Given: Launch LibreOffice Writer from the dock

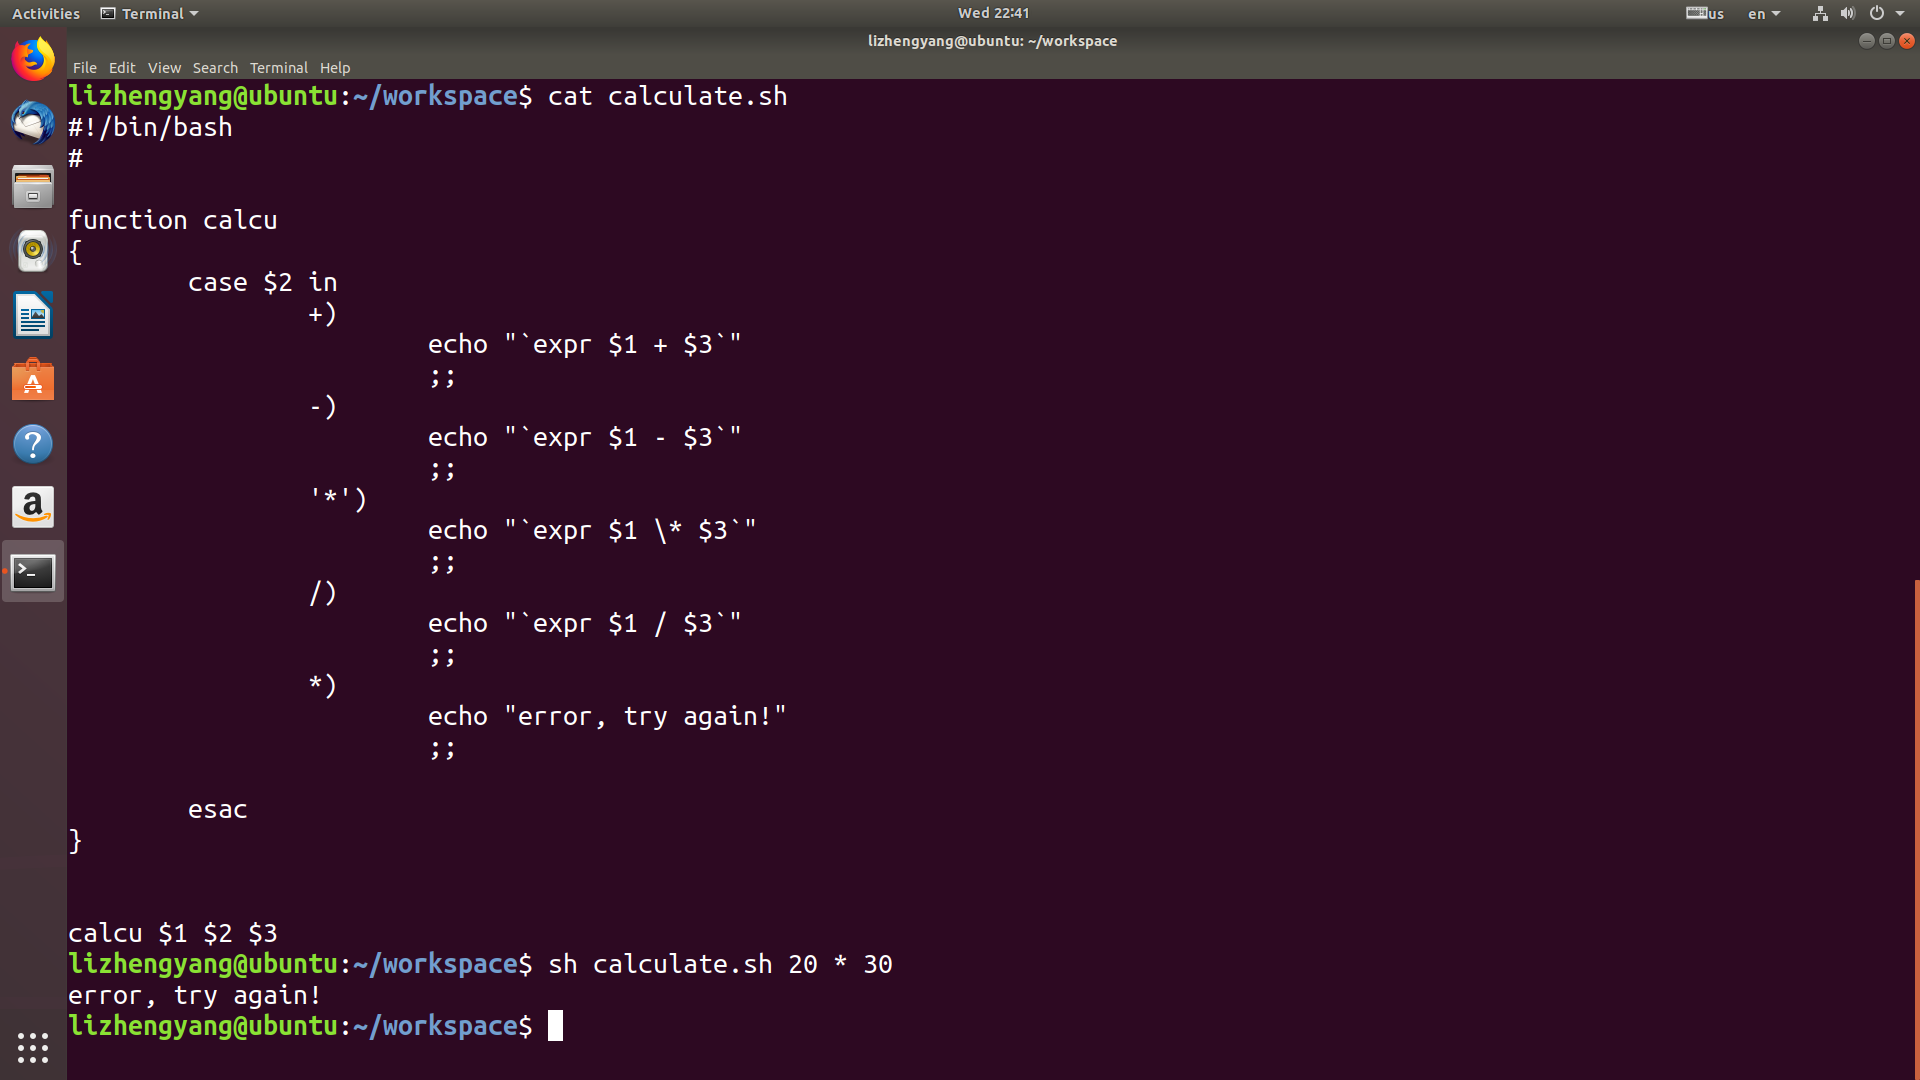Looking at the screenshot, I should 33,315.
